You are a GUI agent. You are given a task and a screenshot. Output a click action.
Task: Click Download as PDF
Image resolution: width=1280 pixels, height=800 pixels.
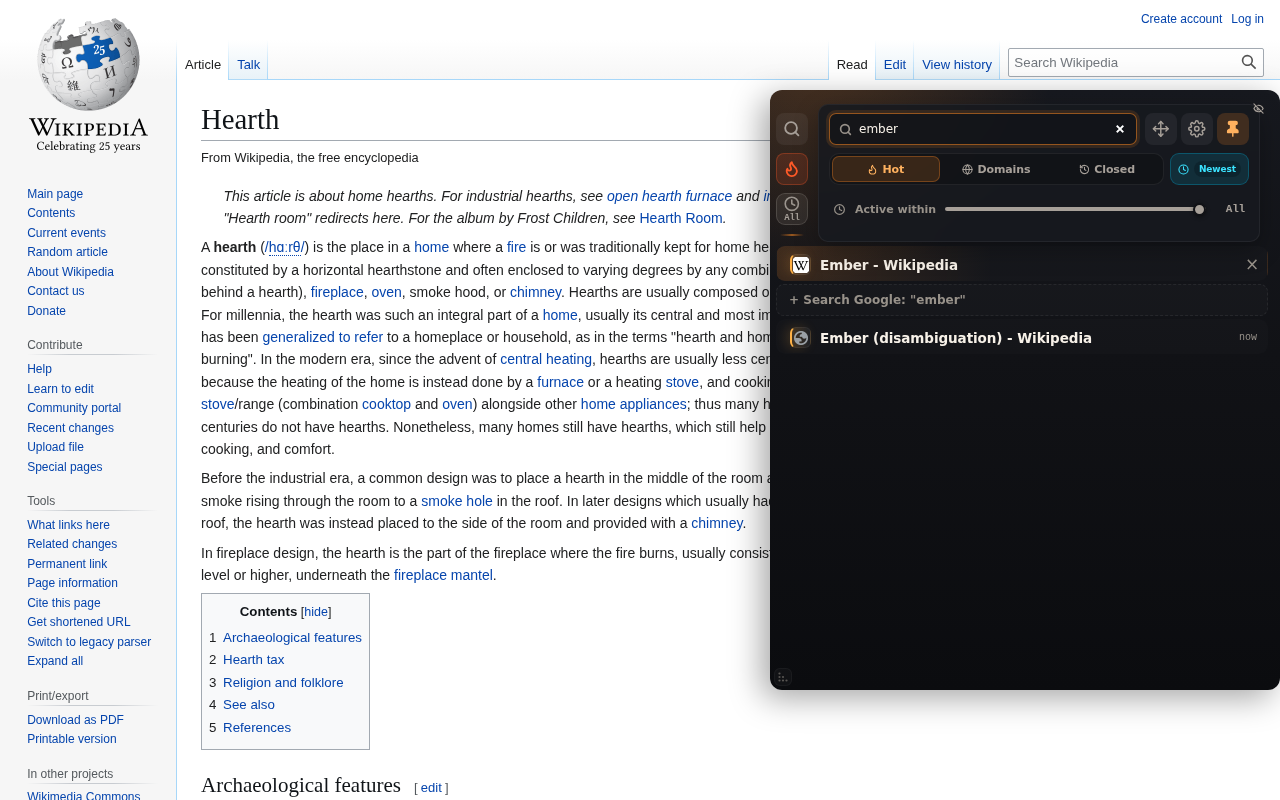pyautogui.click(x=75, y=720)
